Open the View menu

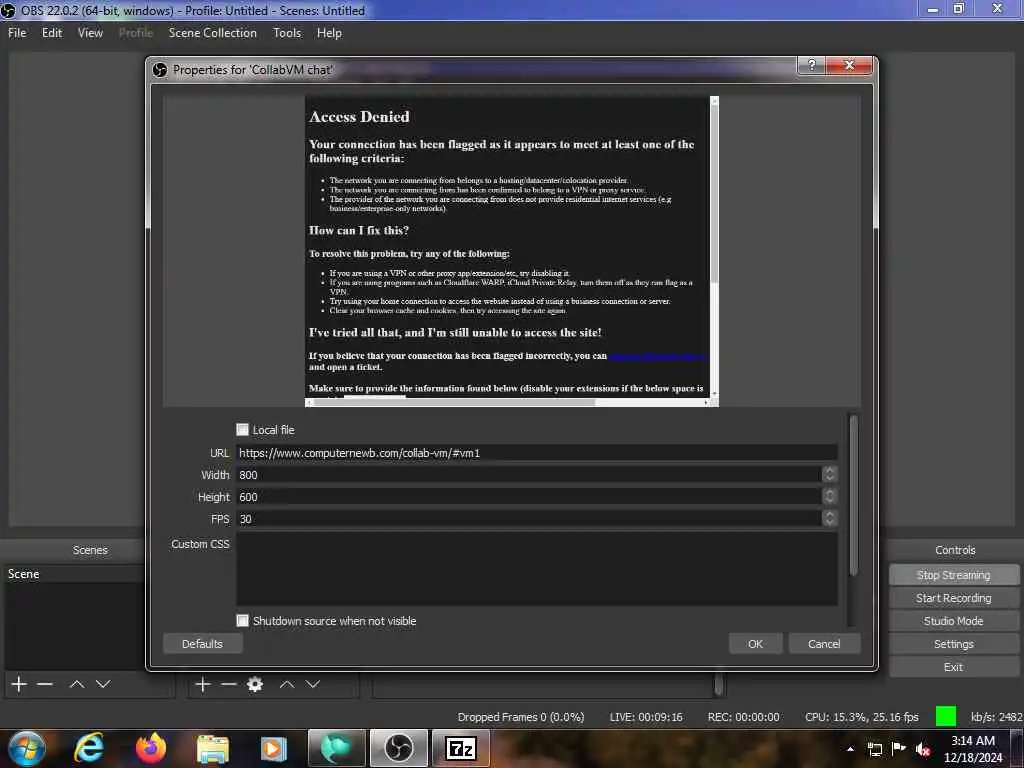90,33
